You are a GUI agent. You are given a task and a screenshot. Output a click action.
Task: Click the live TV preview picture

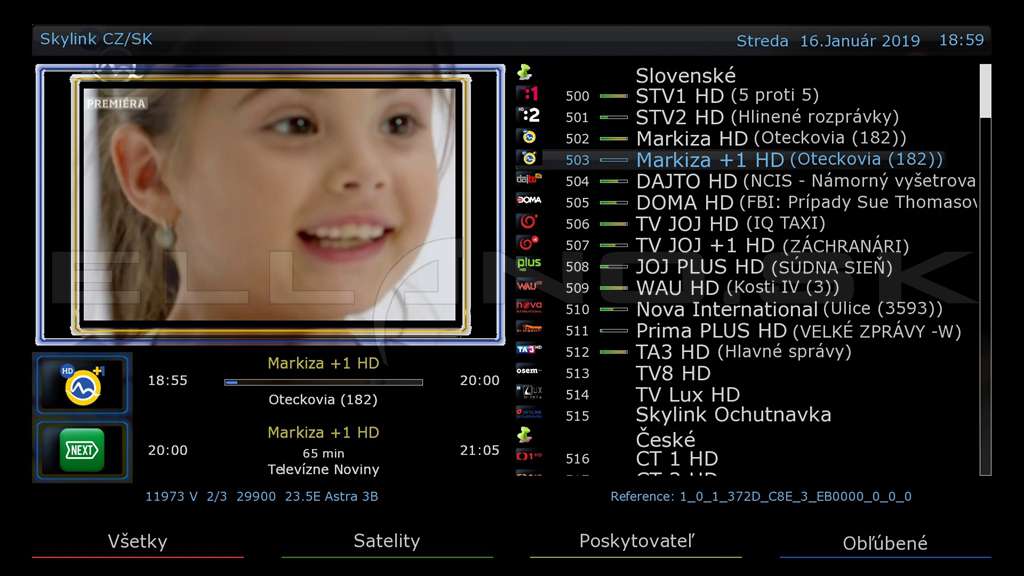[x=270, y=204]
